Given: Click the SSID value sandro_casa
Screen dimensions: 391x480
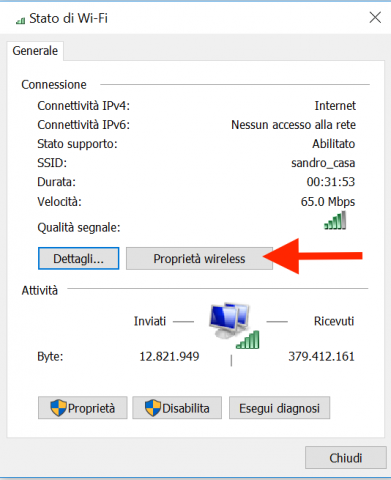Looking at the screenshot, I should pyautogui.click(x=323, y=163).
